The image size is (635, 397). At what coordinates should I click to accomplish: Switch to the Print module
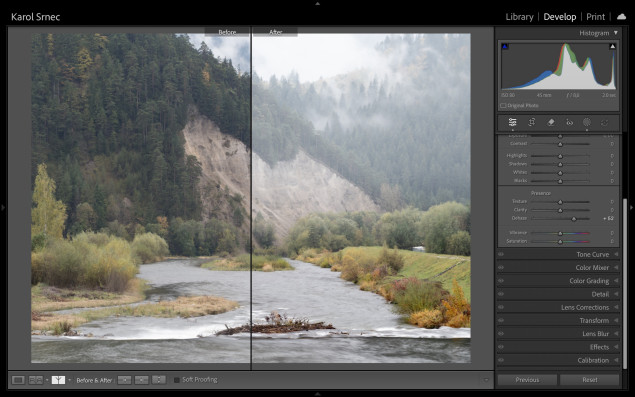(x=595, y=17)
